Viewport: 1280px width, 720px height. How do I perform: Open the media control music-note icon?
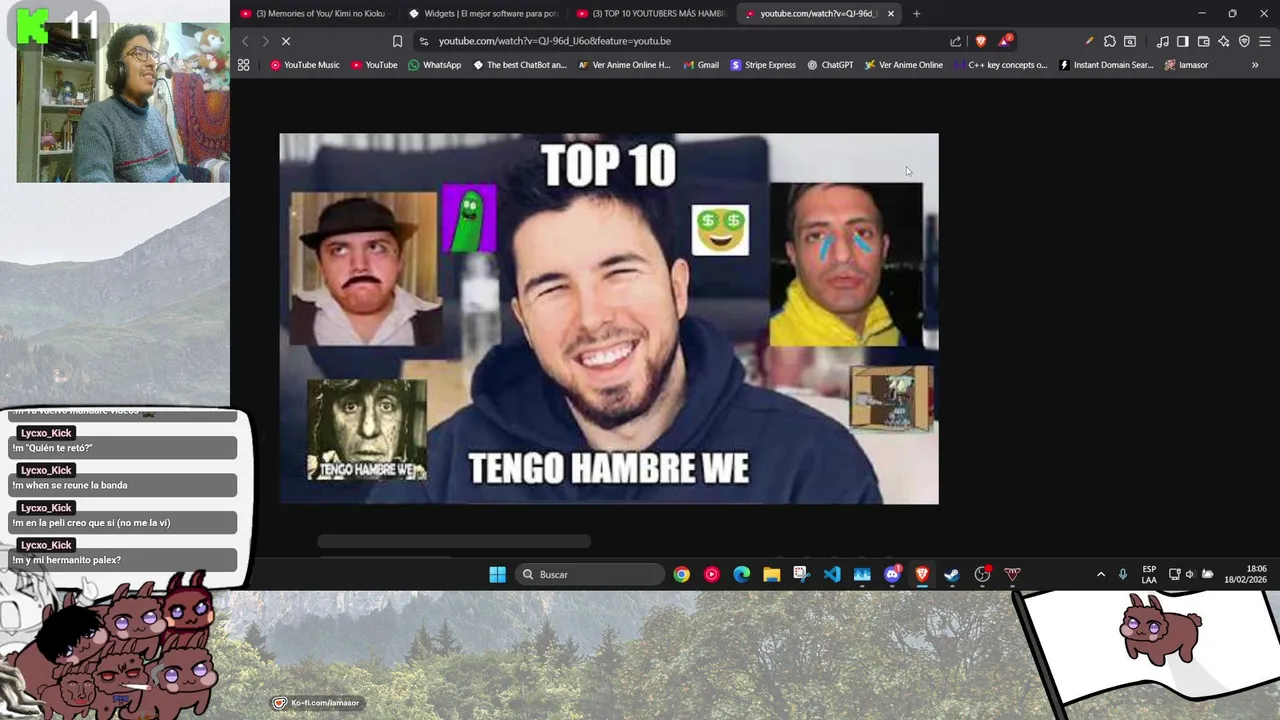pyautogui.click(x=1162, y=41)
